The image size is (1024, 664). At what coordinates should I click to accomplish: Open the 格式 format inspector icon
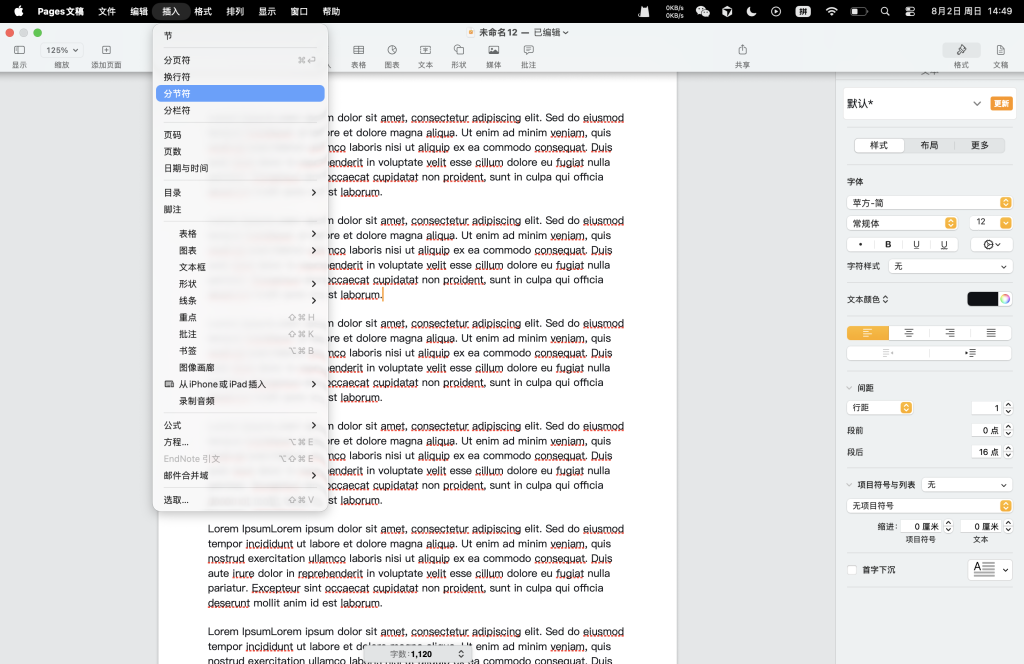[x=961, y=50]
